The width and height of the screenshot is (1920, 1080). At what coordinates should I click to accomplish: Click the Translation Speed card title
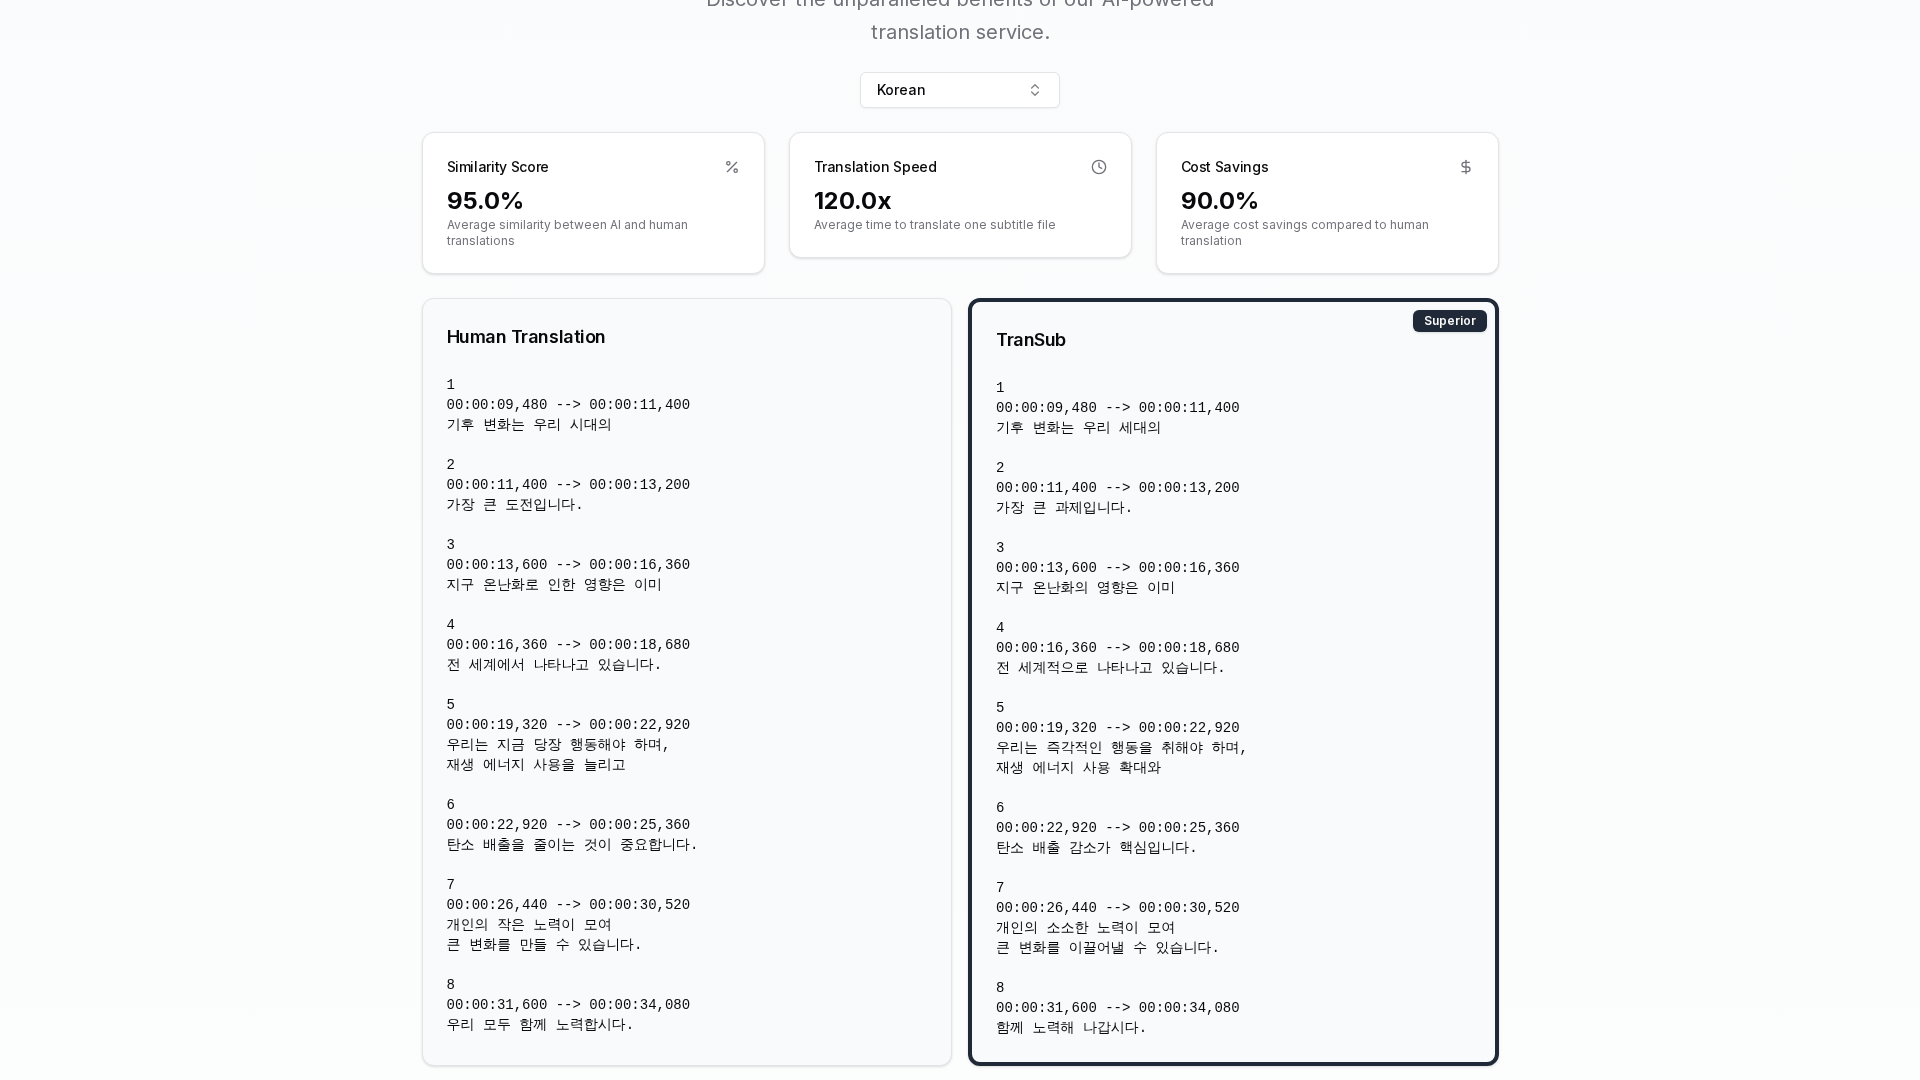pyautogui.click(x=875, y=167)
